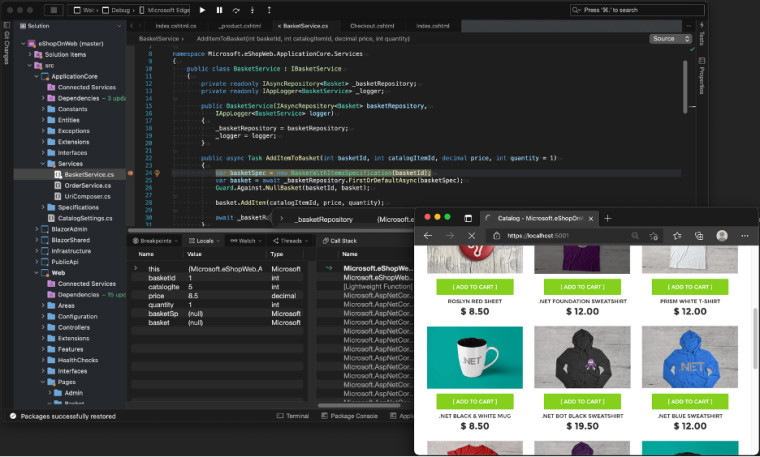Image resolution: width=760 pixels, height=457 pixels.
Task: Expand the Specifications folder
Action: click(x=43, y=207)
